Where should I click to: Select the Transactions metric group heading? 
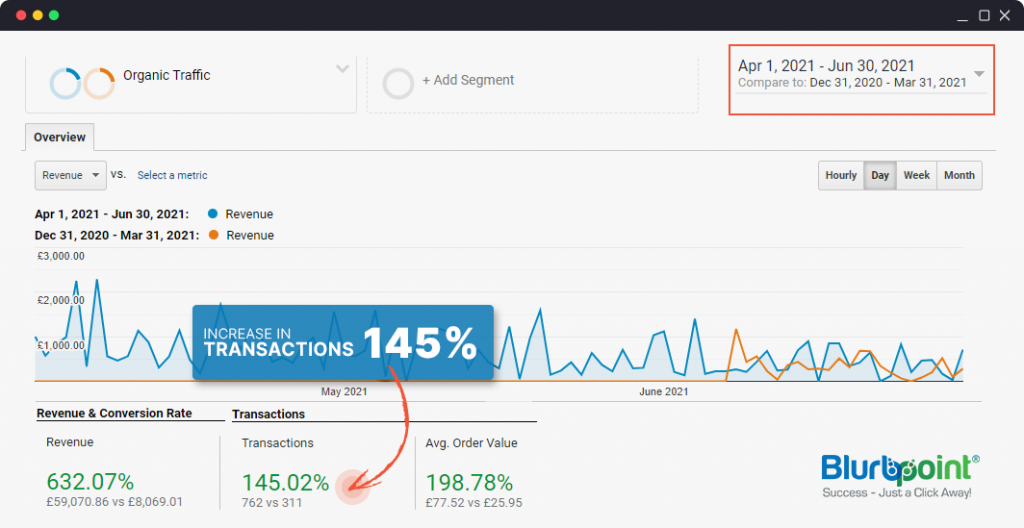pyautogui.click(x=268, y=414)
